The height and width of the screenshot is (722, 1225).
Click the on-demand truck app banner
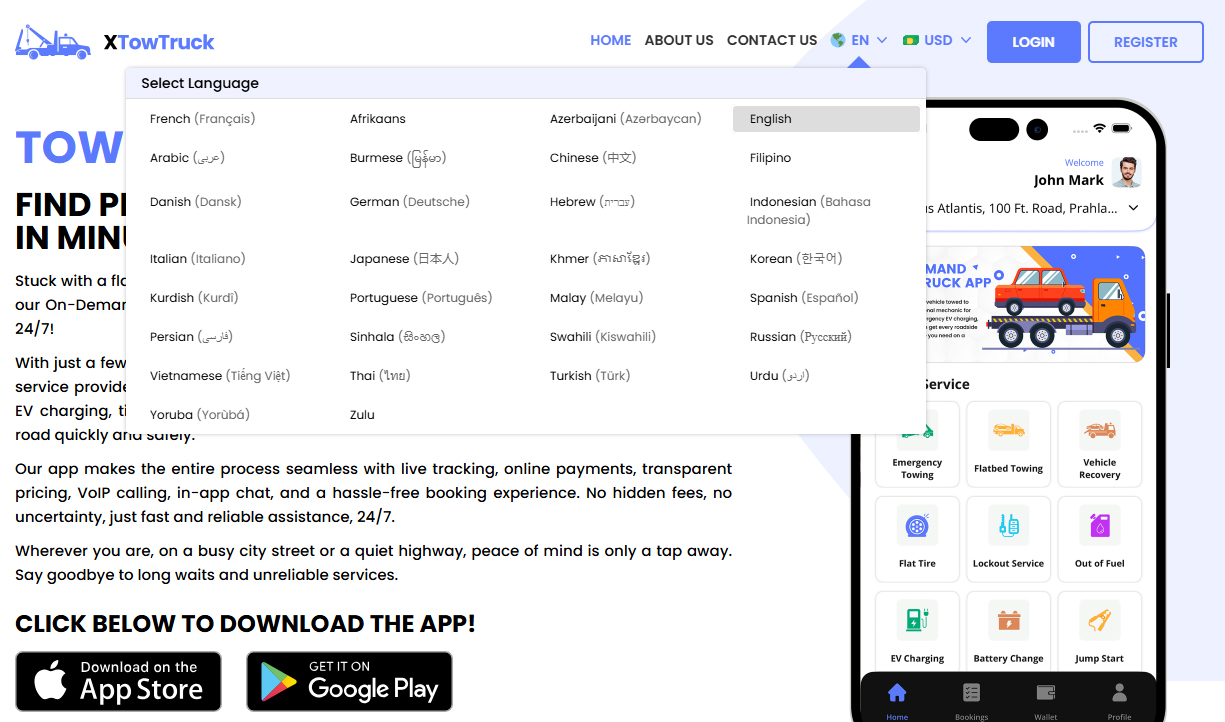1035,304
